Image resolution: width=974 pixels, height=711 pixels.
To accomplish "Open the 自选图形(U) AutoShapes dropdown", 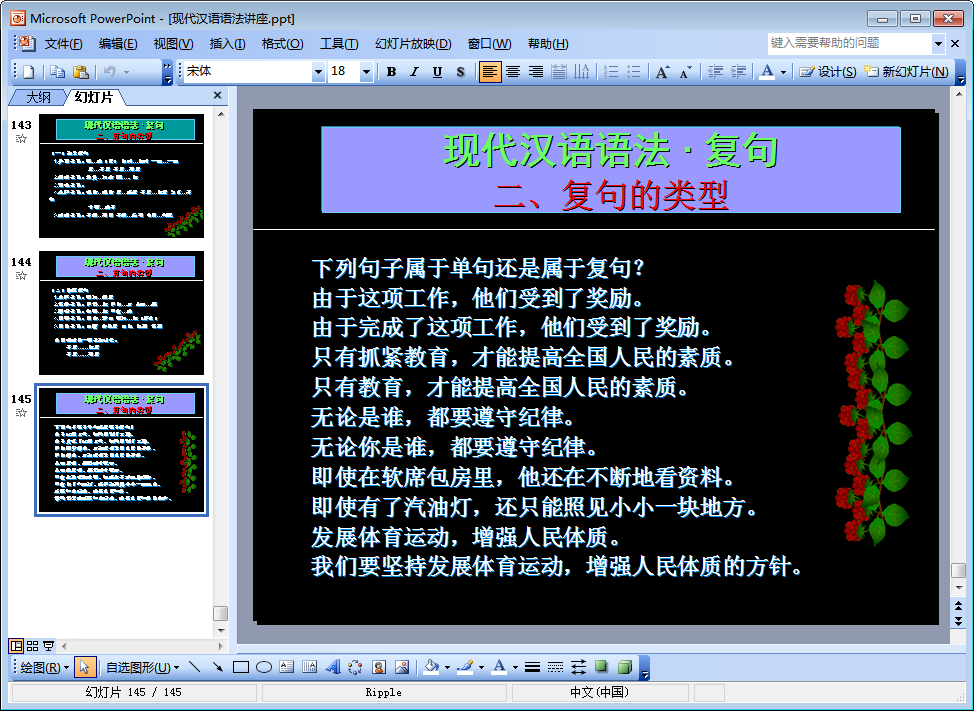I will point(142,668).
